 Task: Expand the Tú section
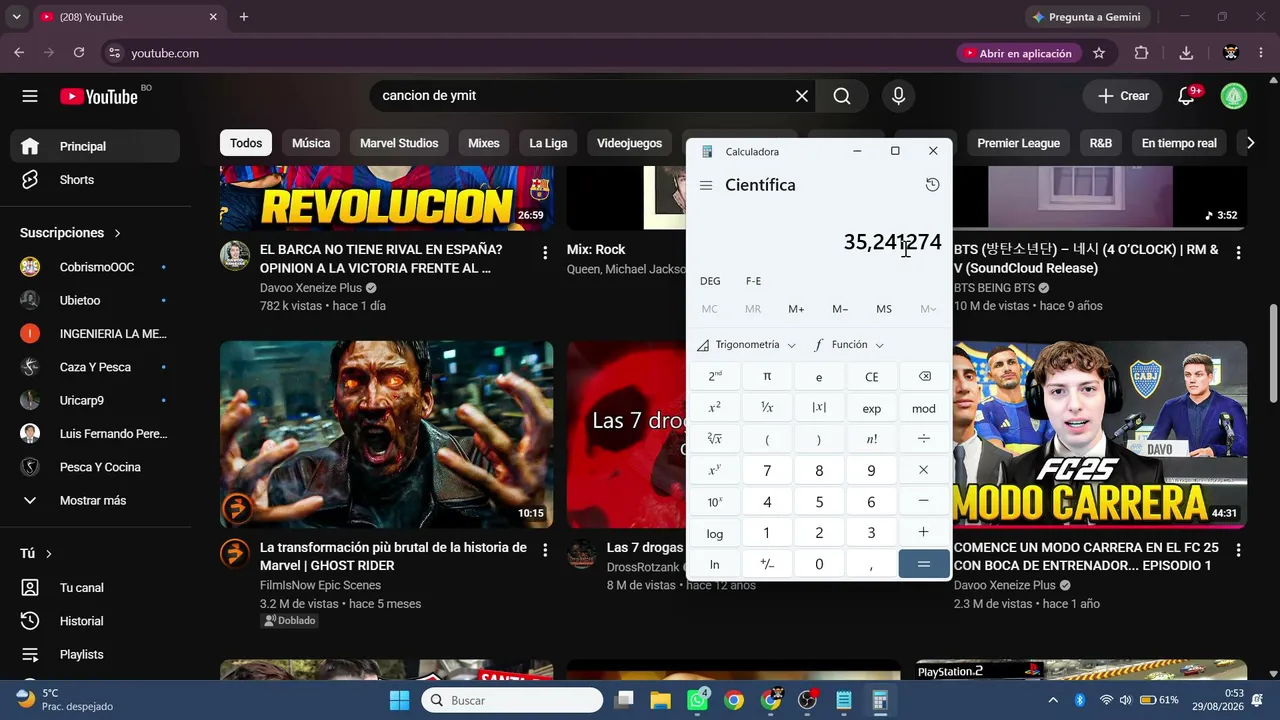tap(36, 553)
